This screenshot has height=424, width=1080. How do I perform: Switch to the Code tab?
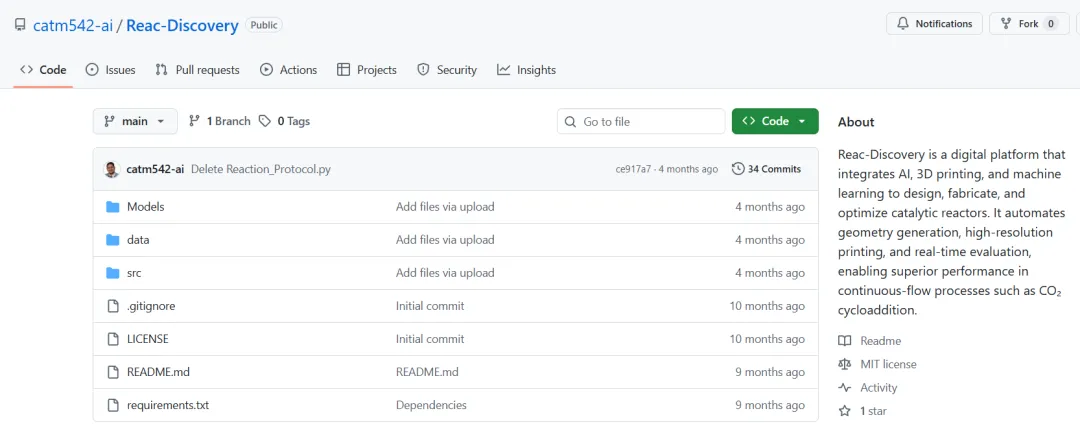[43, 70]
